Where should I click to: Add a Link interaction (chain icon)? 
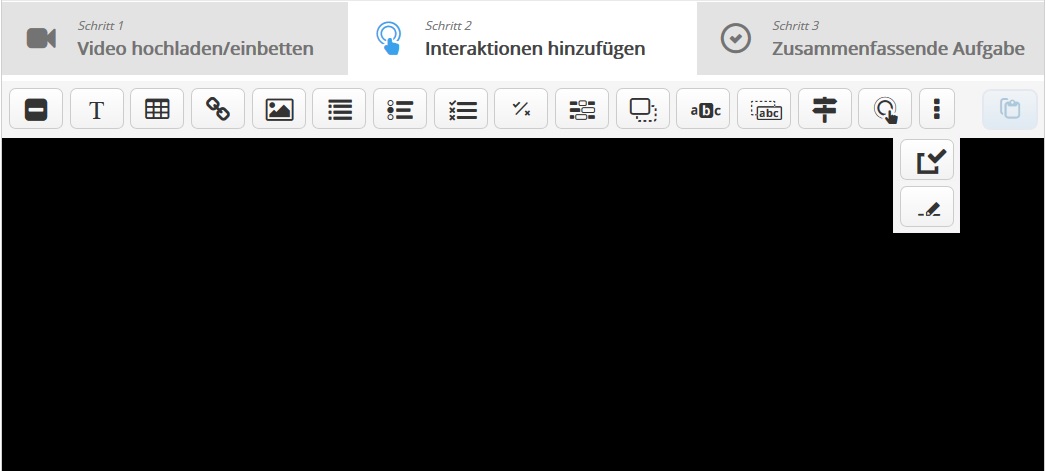217,109
